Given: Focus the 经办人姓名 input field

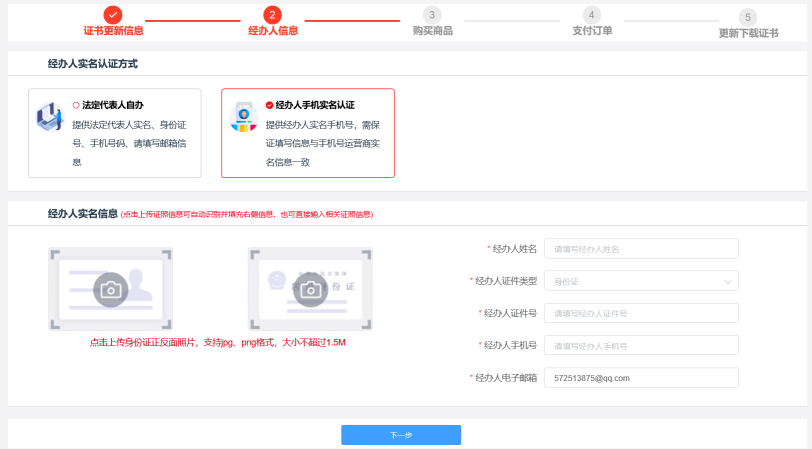Looking at the screenshot, I should point(641,249).
